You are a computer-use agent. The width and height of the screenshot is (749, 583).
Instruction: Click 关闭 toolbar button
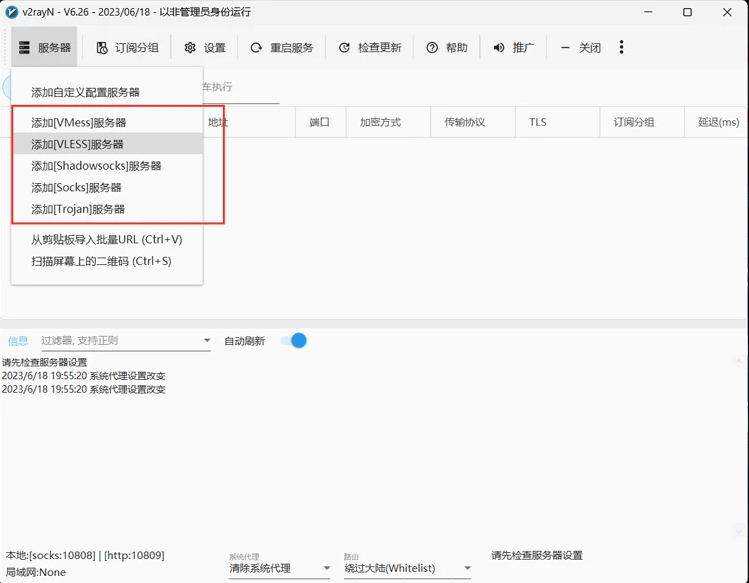coord(580,48)
